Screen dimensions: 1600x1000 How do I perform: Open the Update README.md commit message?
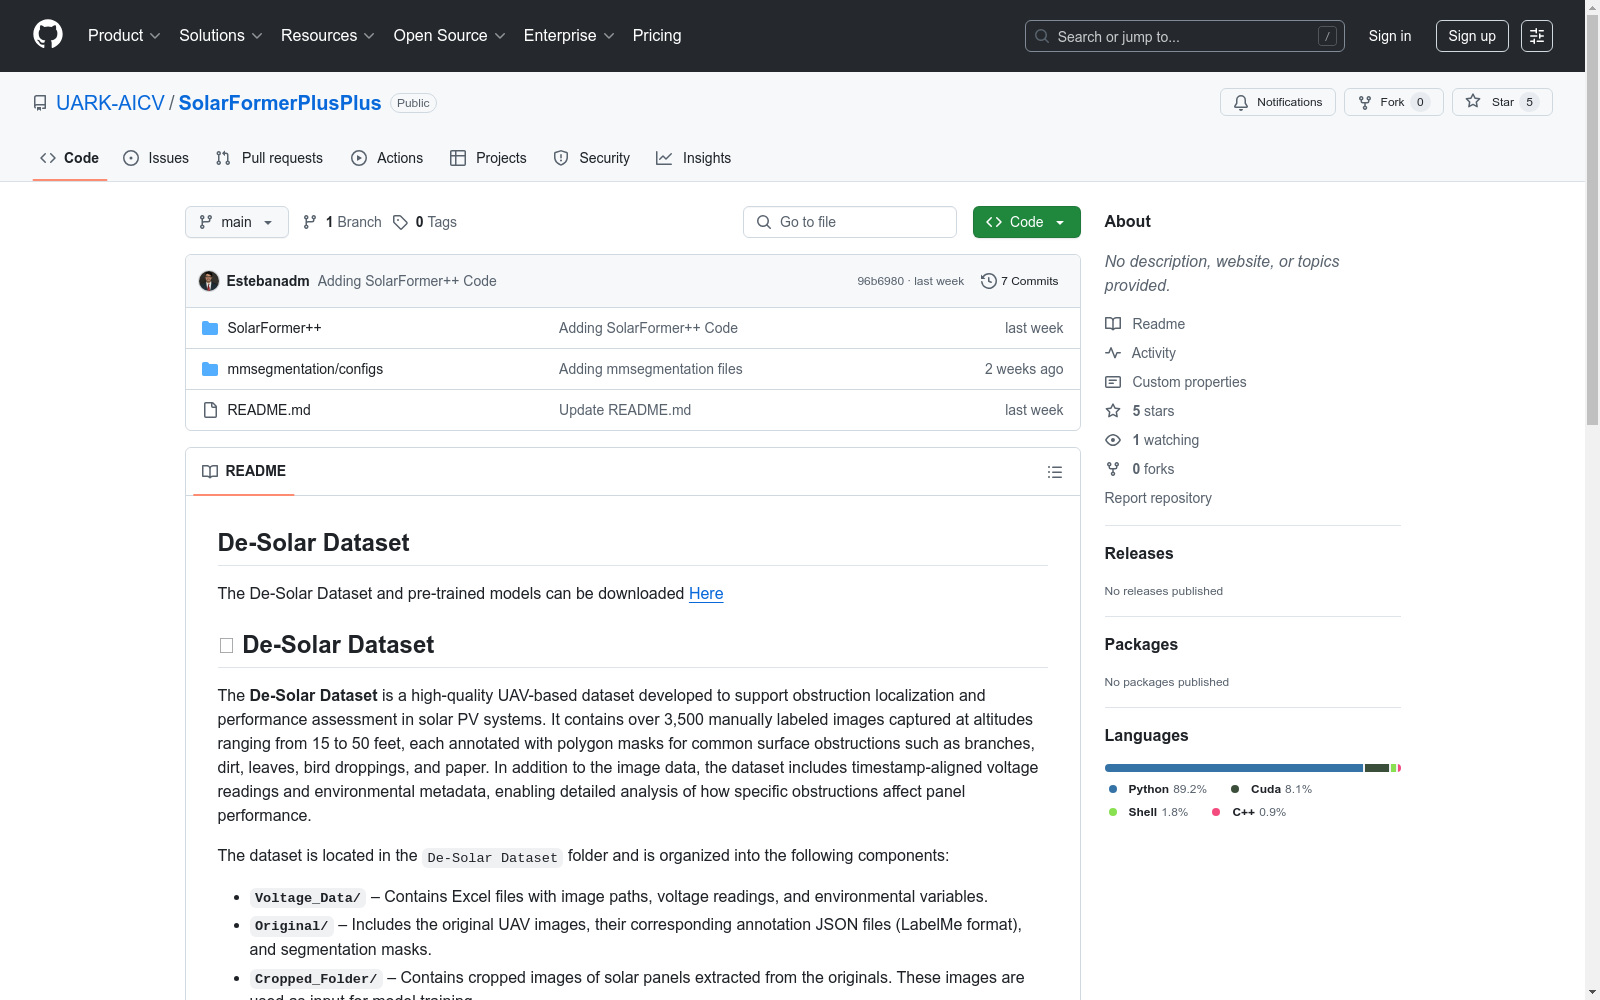(625, 410)
